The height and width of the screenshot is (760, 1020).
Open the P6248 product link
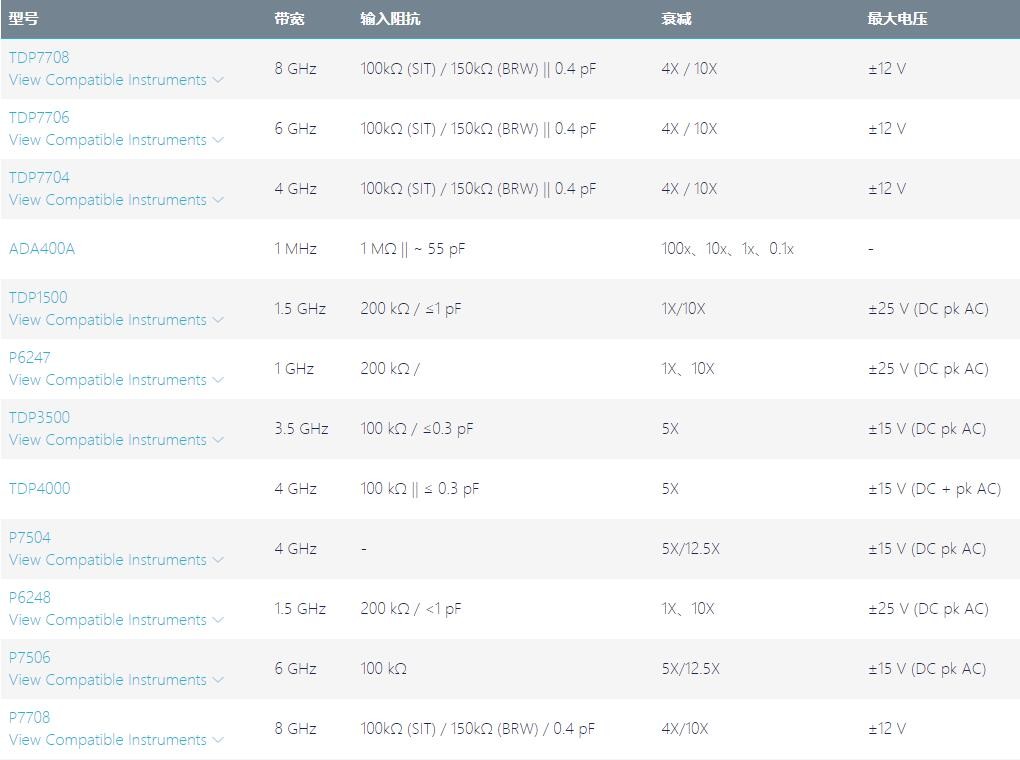(x=29, y=597)
